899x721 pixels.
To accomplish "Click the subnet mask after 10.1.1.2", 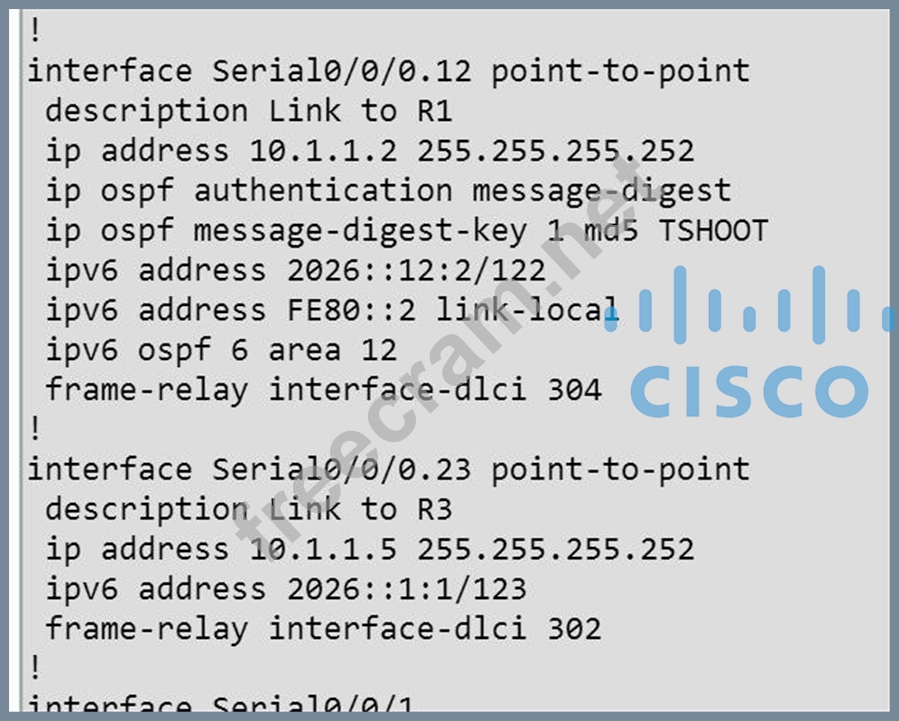I will (x=555, y=151).
